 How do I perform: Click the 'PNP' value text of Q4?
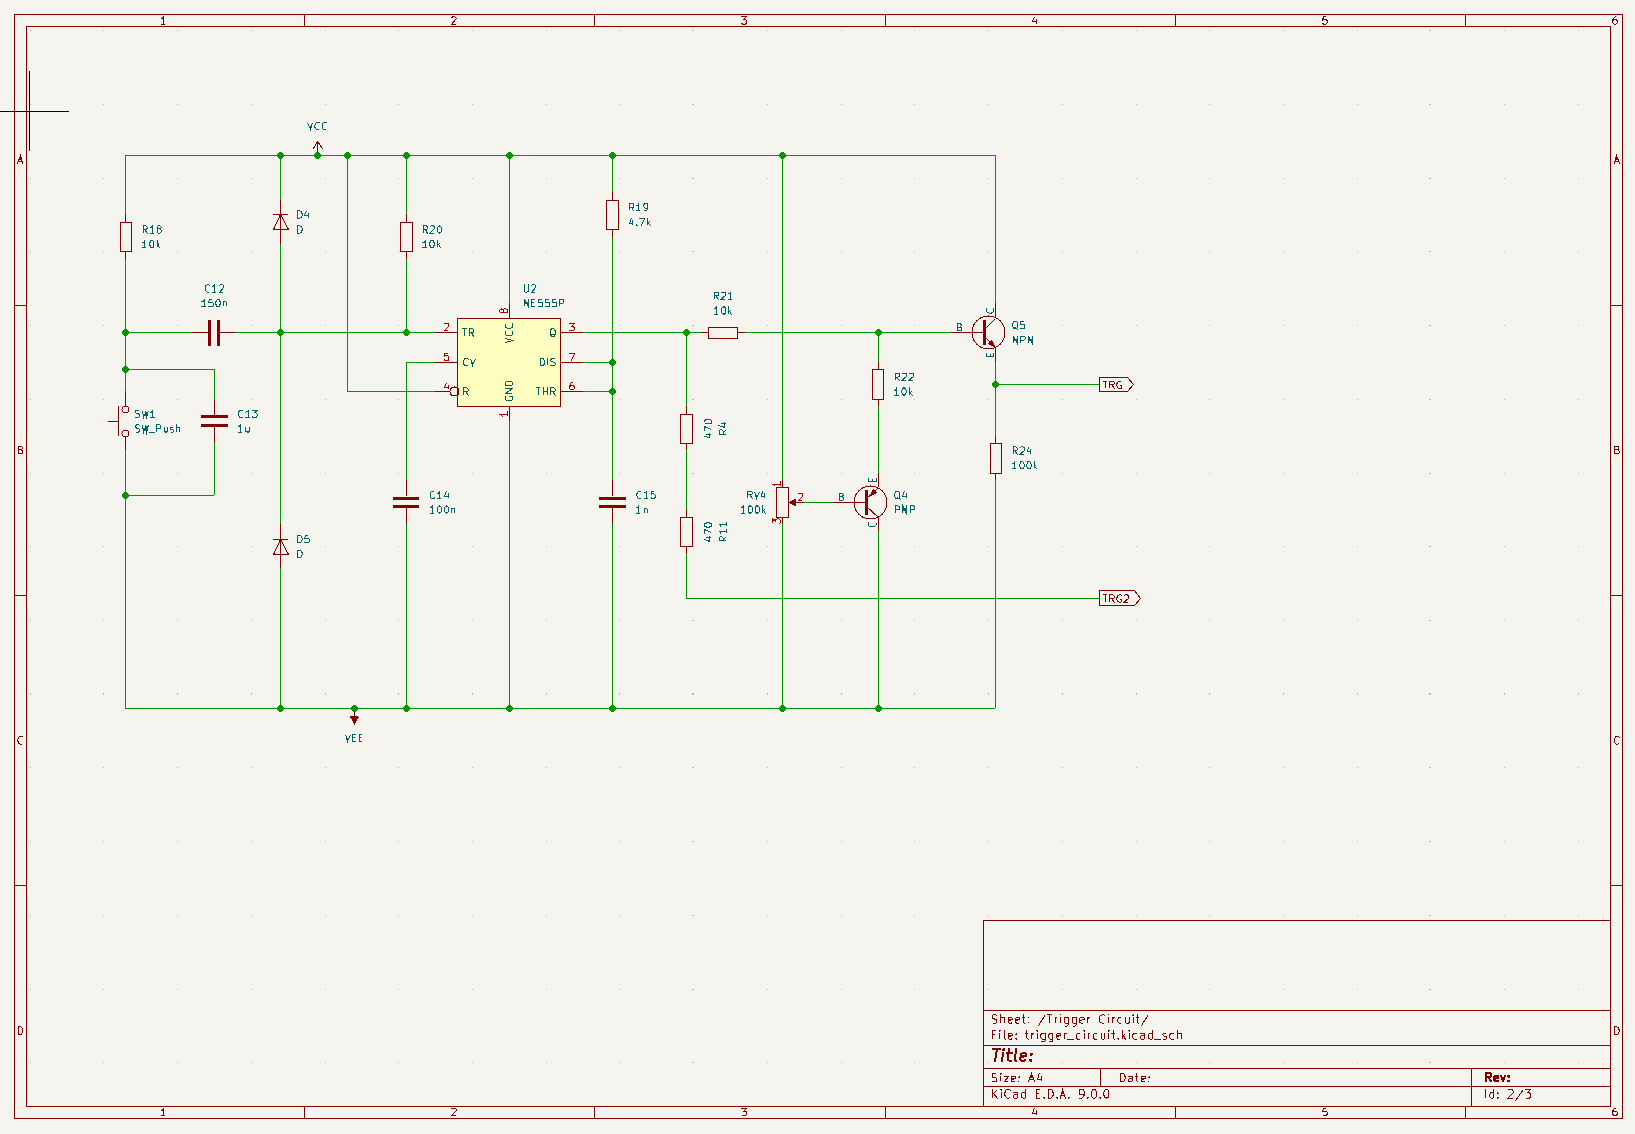pyautogui.click(x=905, y=509)
